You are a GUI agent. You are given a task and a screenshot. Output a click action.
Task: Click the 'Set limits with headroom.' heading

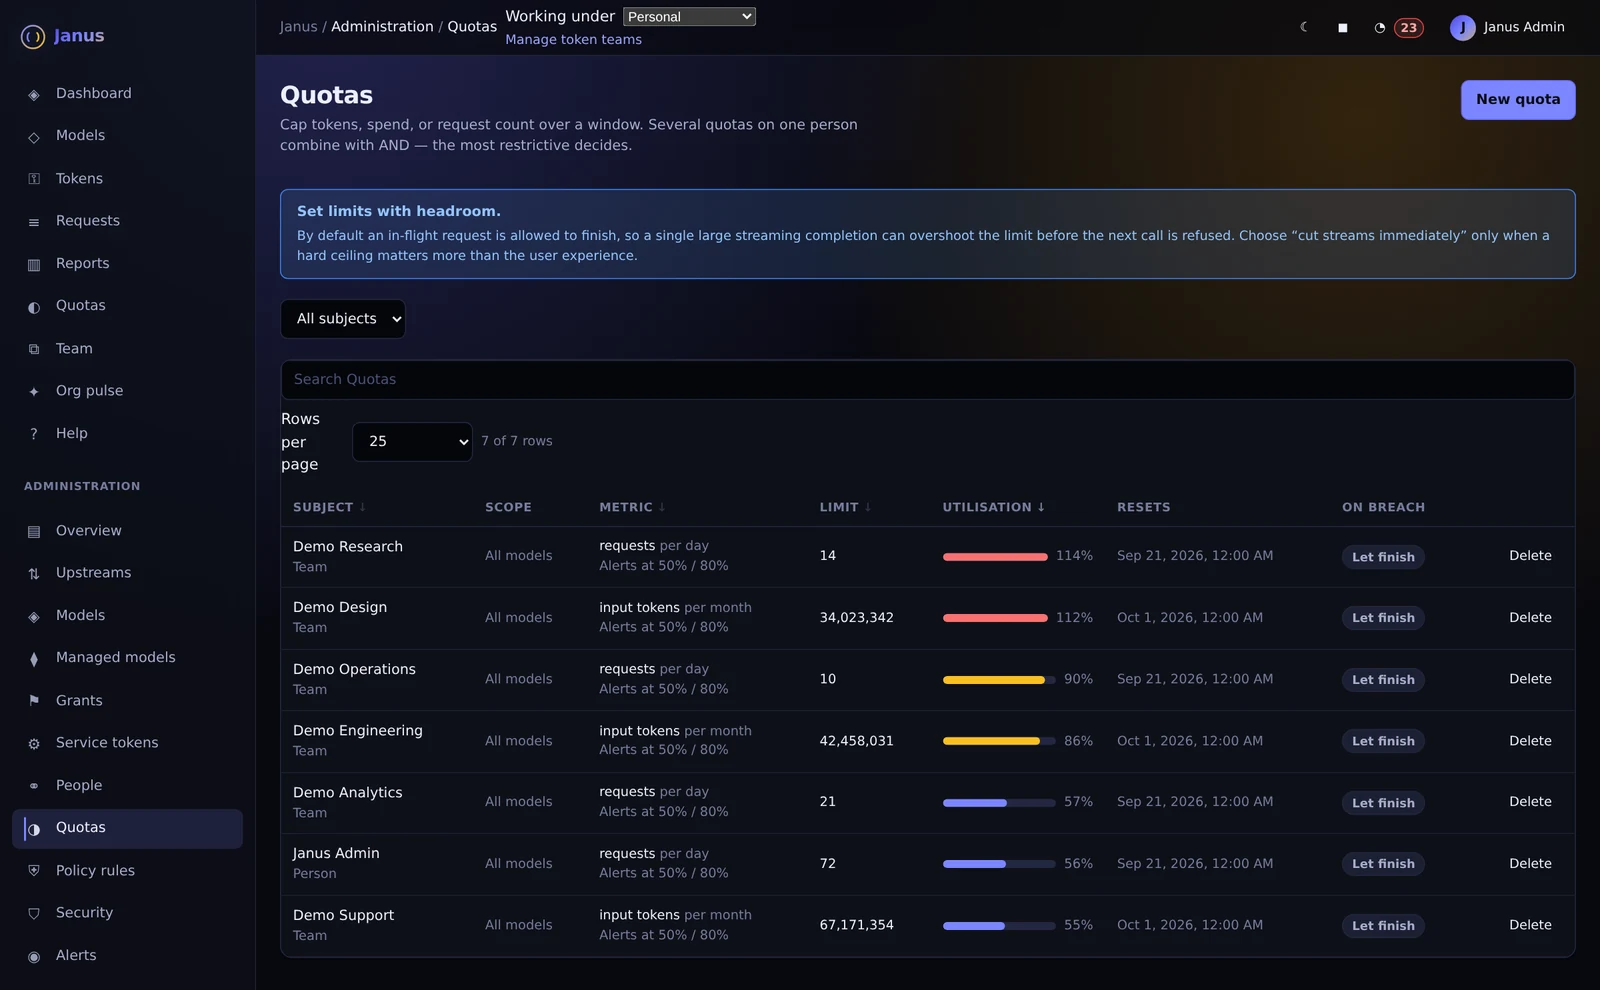coord(399,211)
